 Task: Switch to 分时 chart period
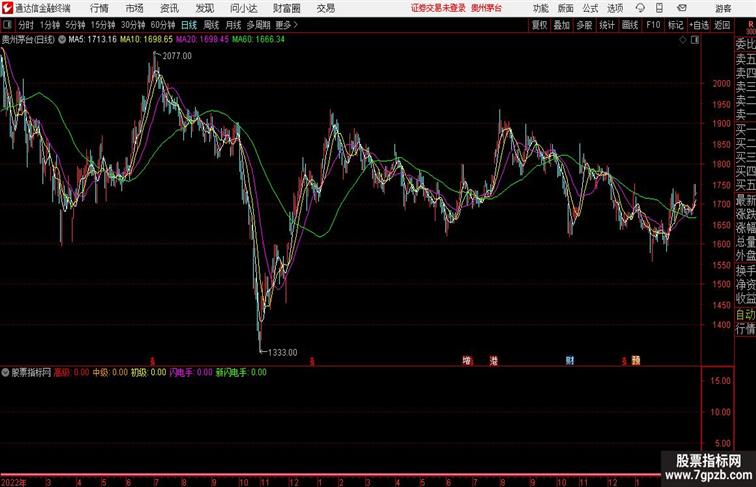(x=26, y=25)
